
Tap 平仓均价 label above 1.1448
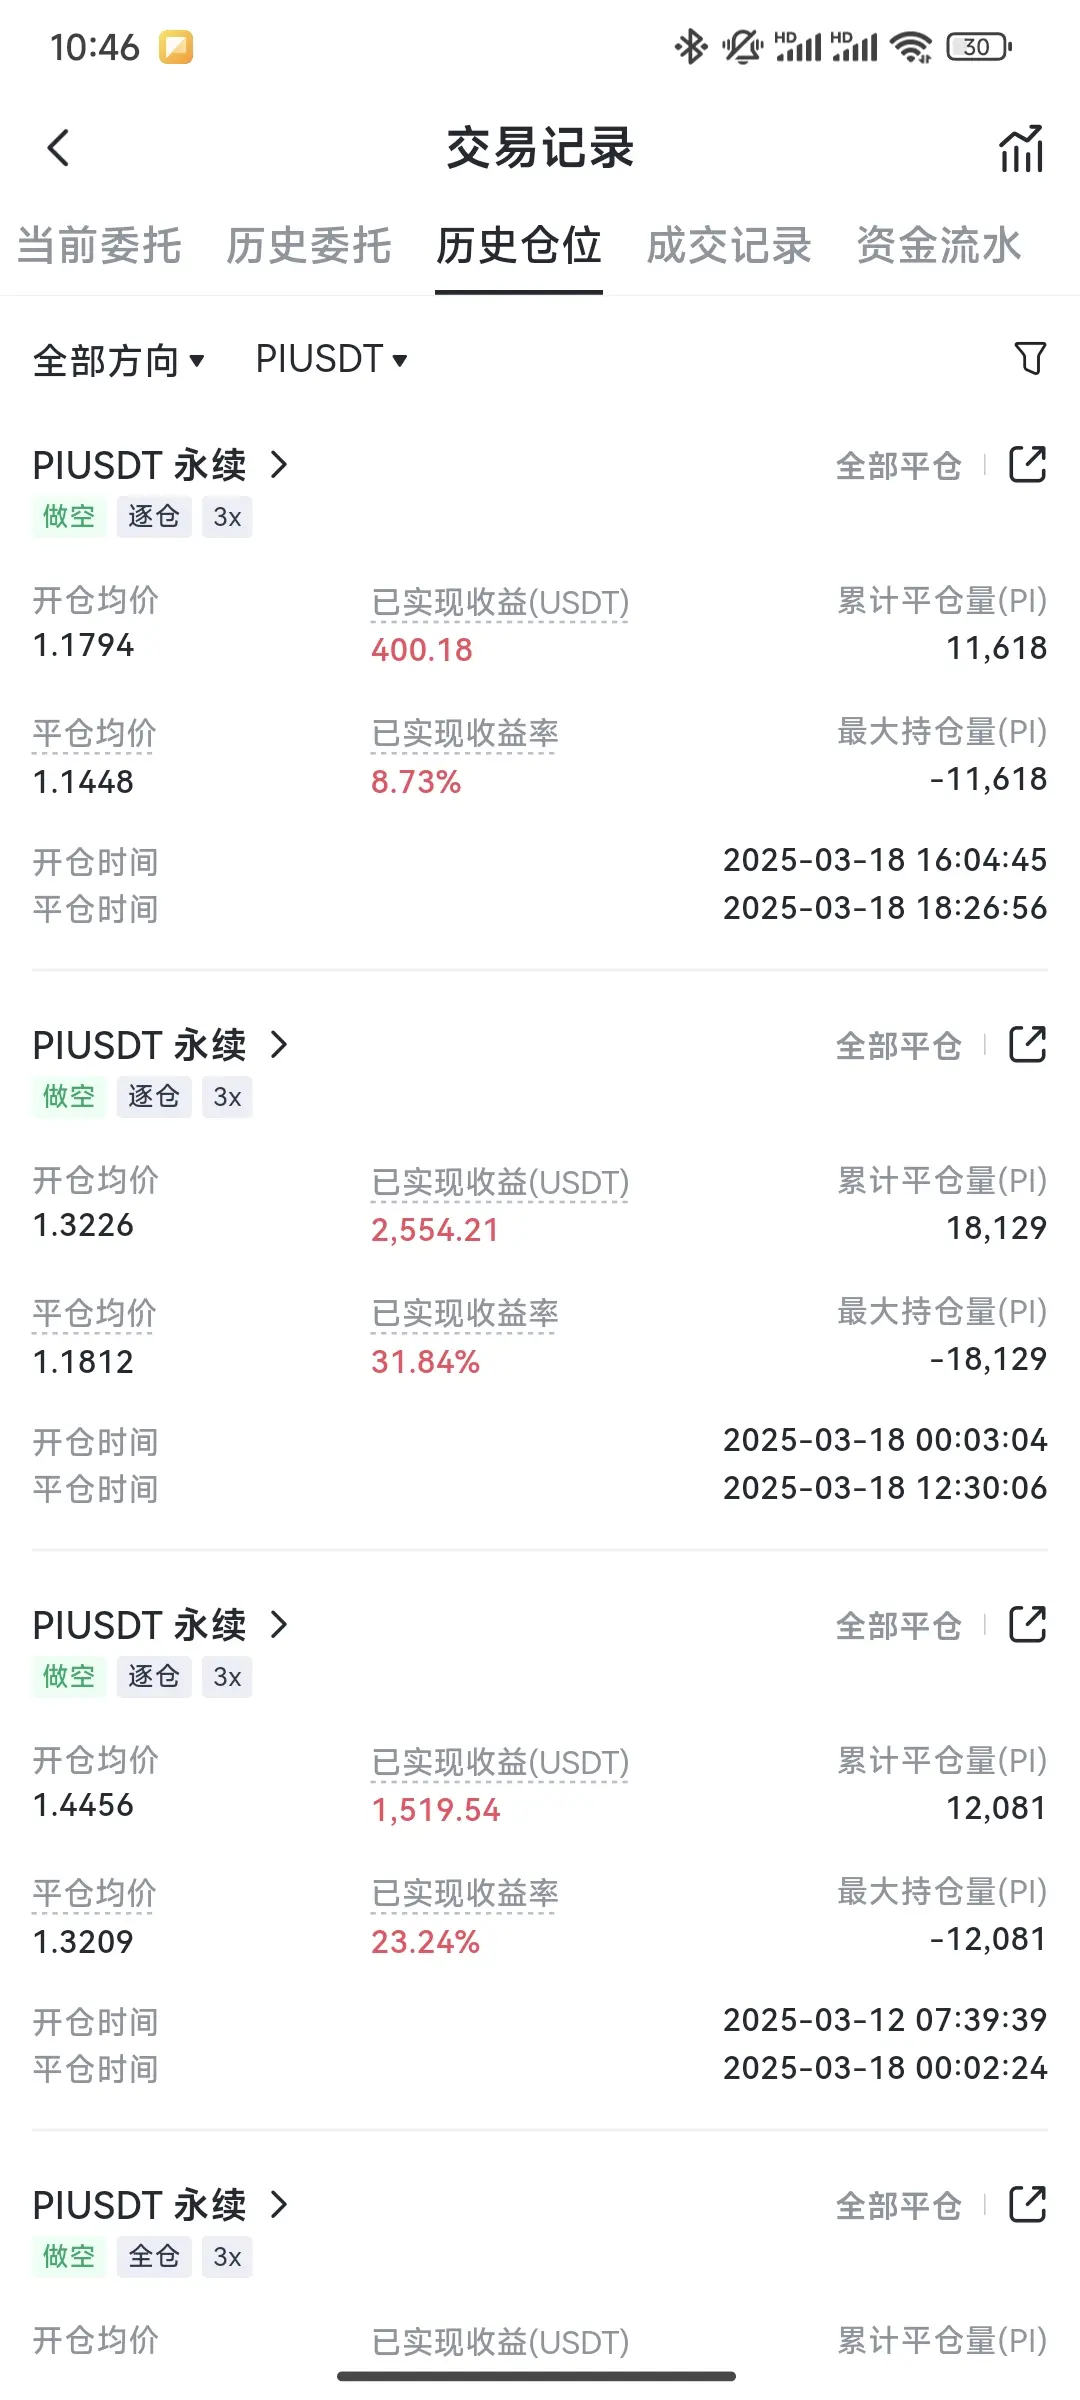point(95,733)
